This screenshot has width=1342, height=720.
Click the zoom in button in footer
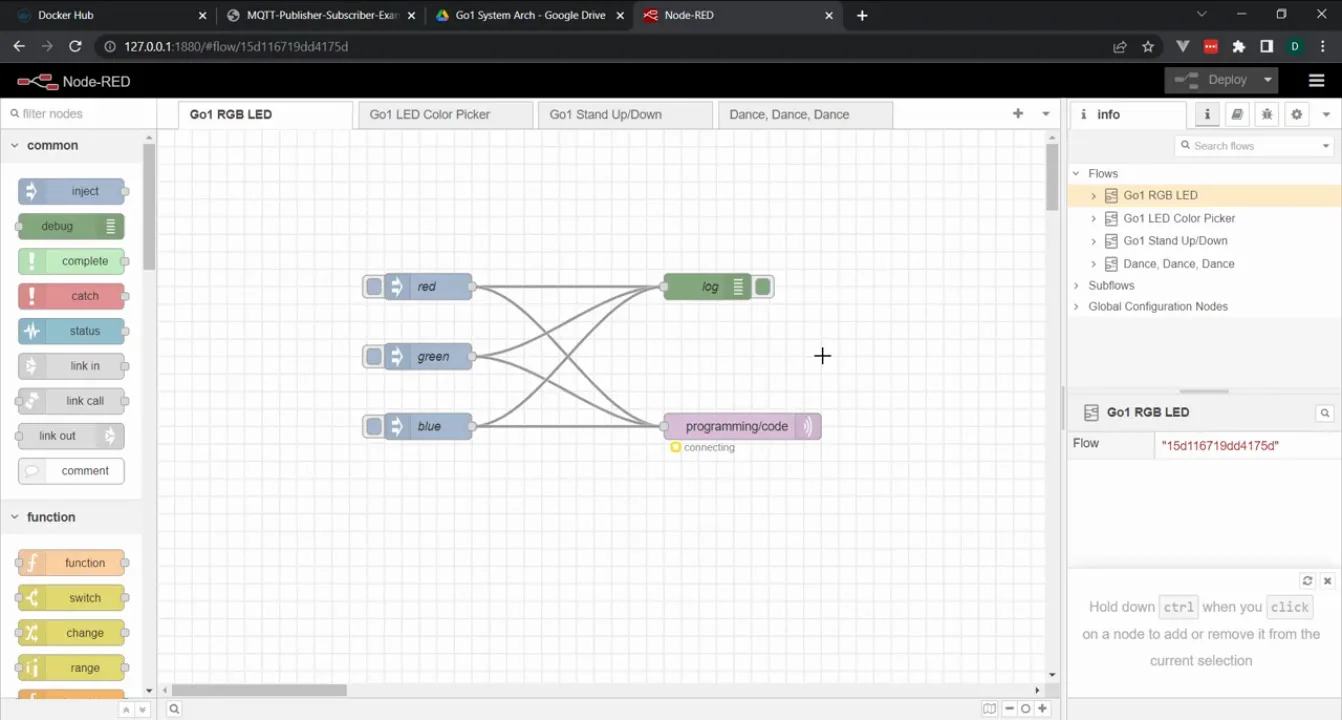click(x=1042, y=709)
